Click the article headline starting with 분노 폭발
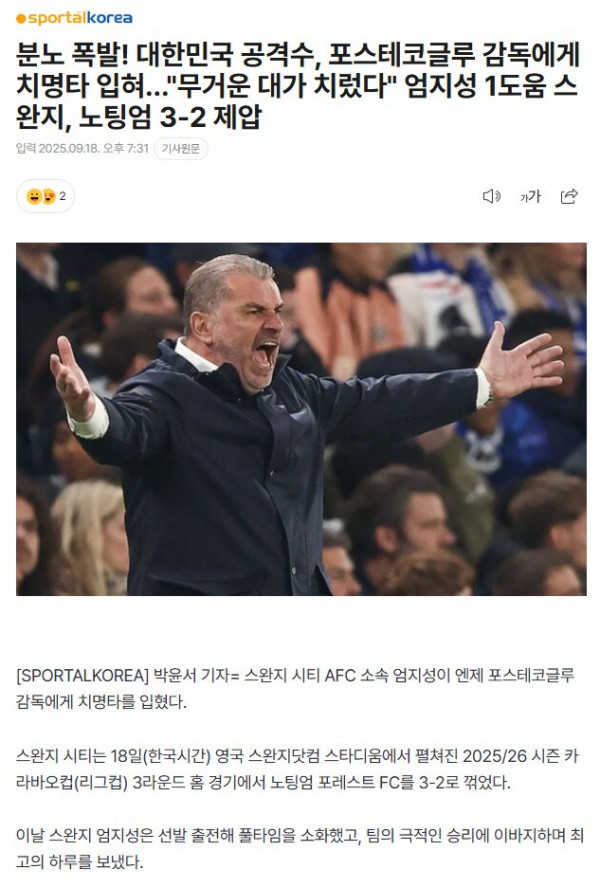The width and height of the screenshot is (600, 887). click(298, 86)
